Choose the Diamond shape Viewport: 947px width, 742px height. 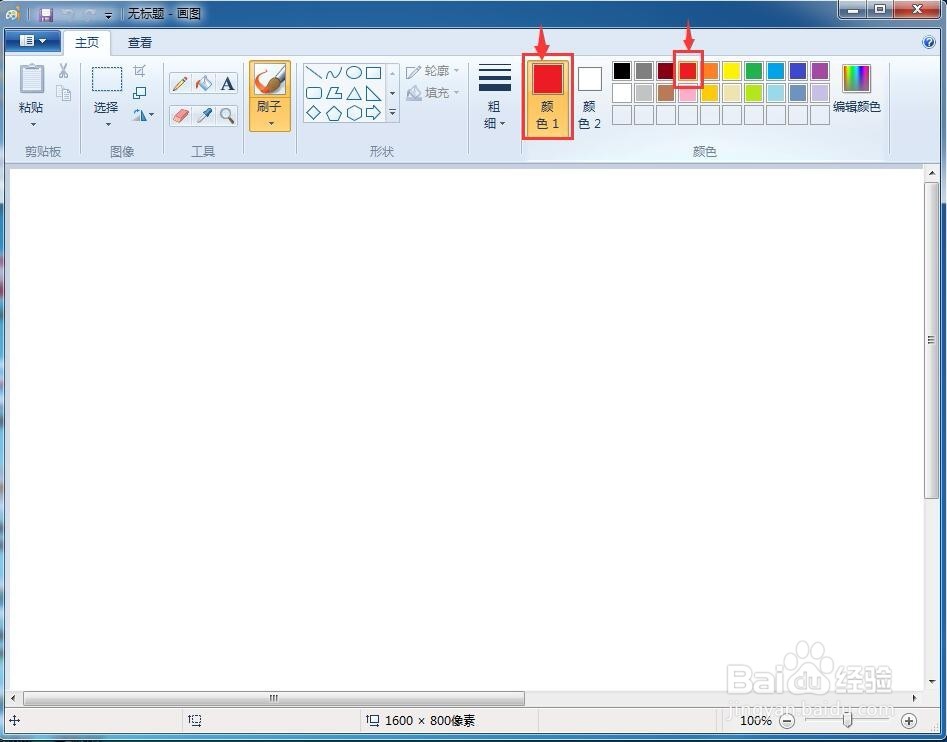pos(314,112)
